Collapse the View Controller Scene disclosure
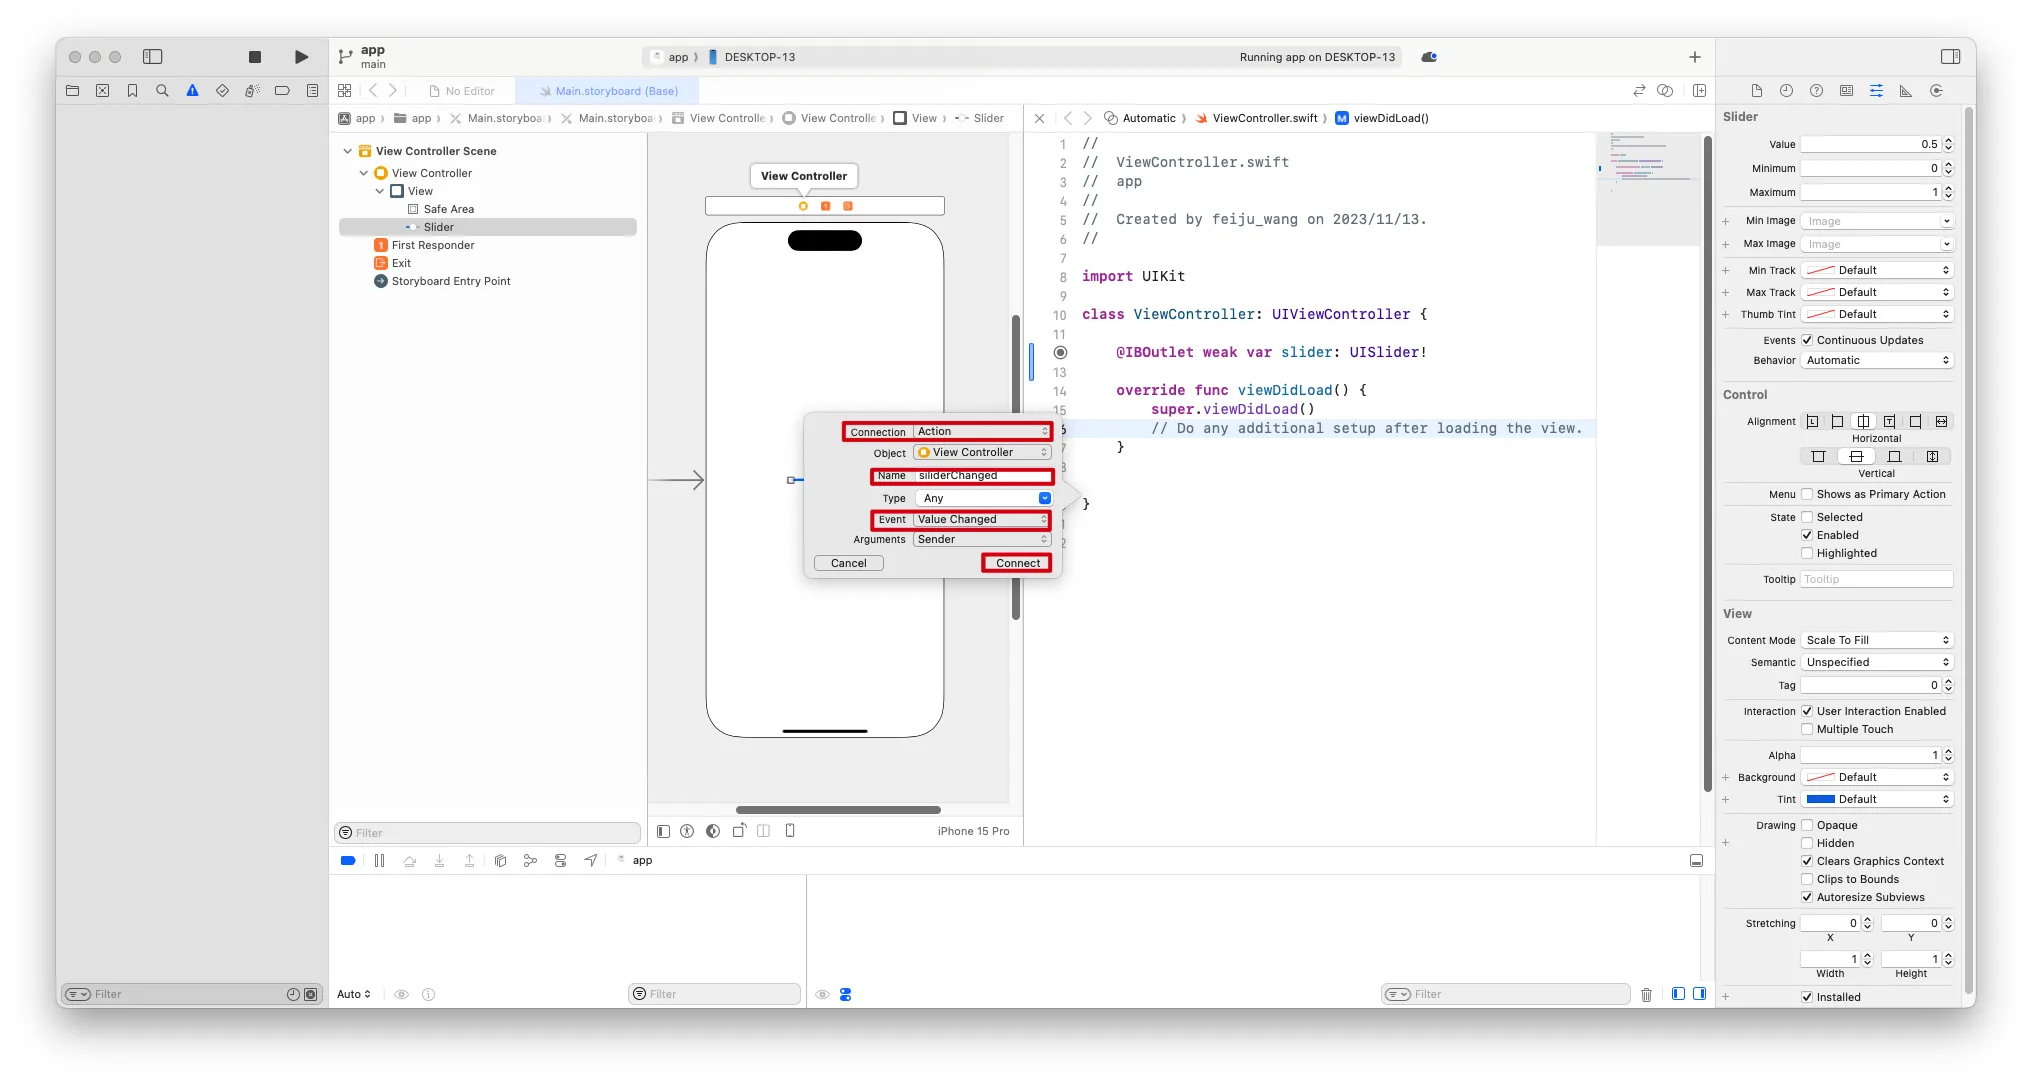The width and height of the screenshot is (2032, 1082). 347,151
